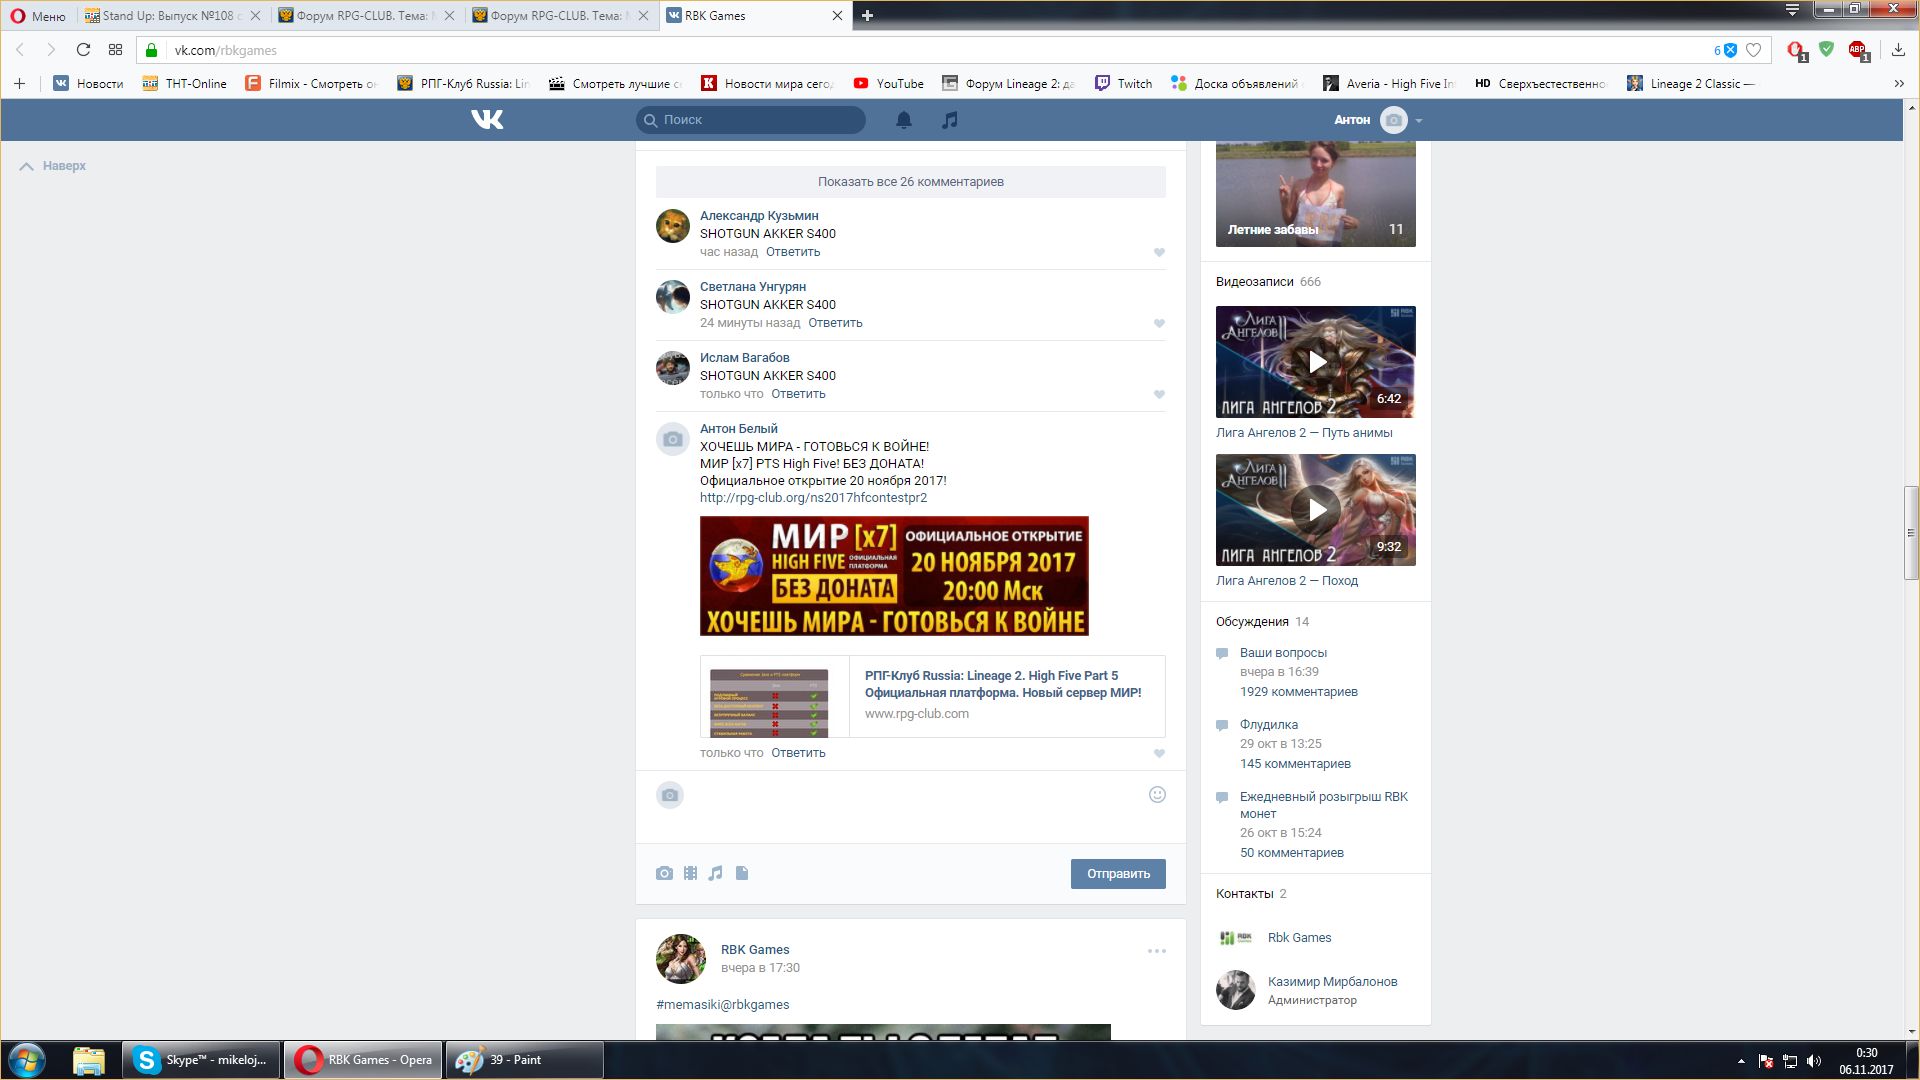This screenshot has width=1920, height=1080.
Task: Open emoji picker in comment box
Action: [1157, 795]
